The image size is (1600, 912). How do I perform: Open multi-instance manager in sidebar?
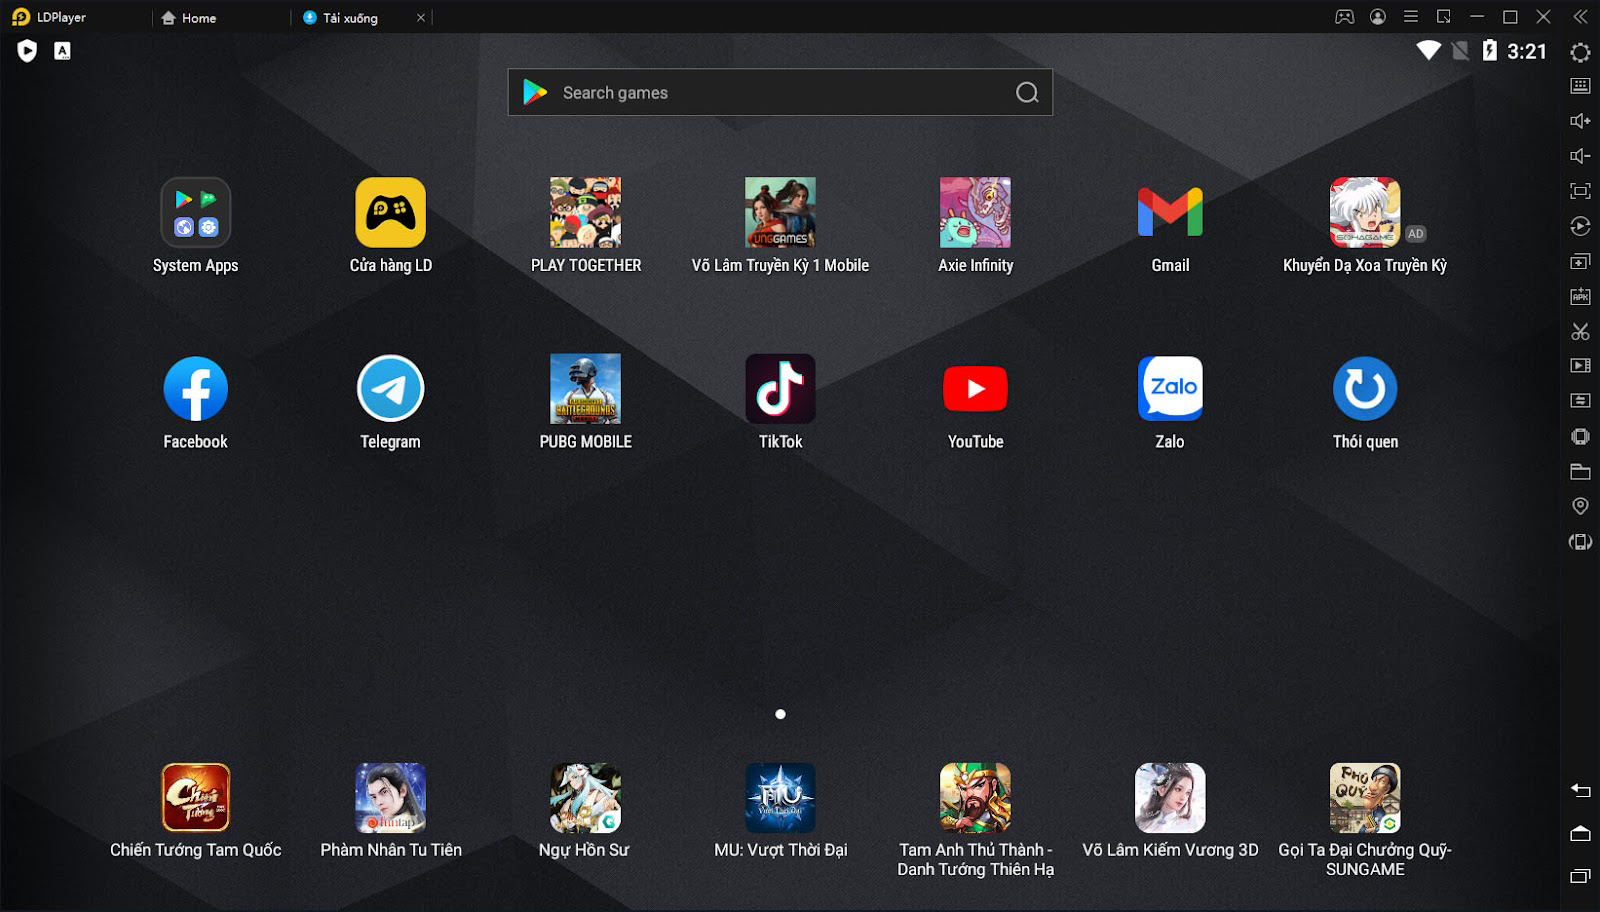pyautogui.click(x=1580, y=262)
